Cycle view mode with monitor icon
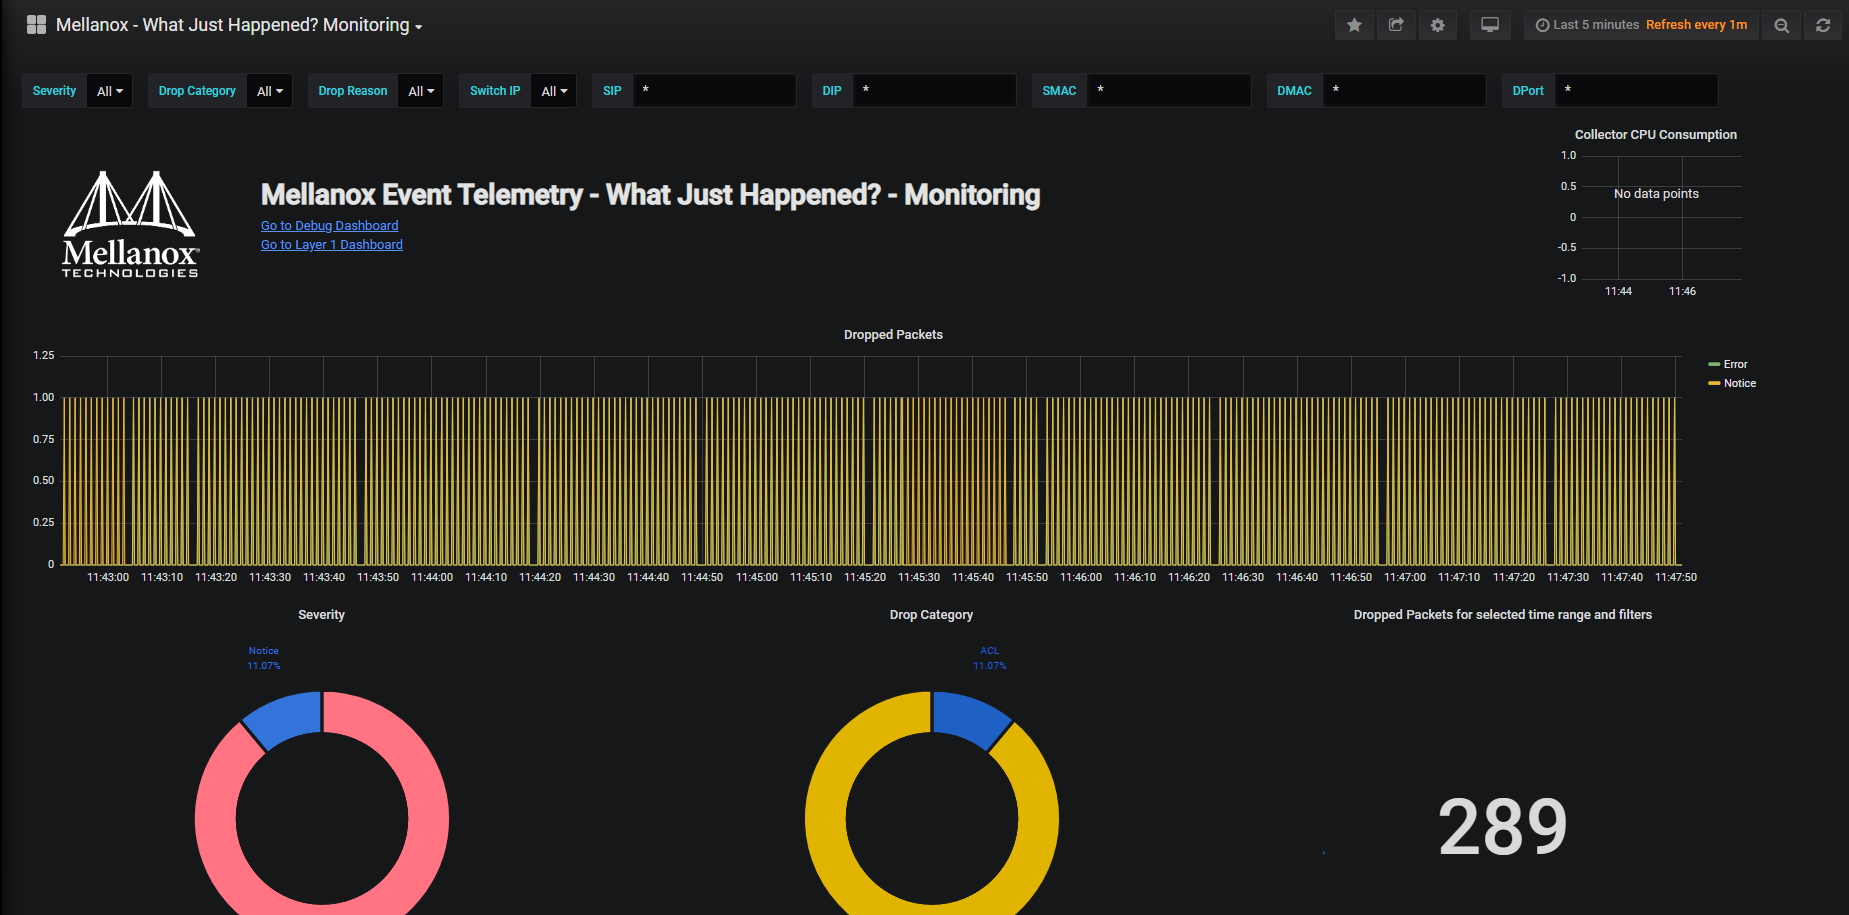The image size is (1849, 915). (1490, 25)
